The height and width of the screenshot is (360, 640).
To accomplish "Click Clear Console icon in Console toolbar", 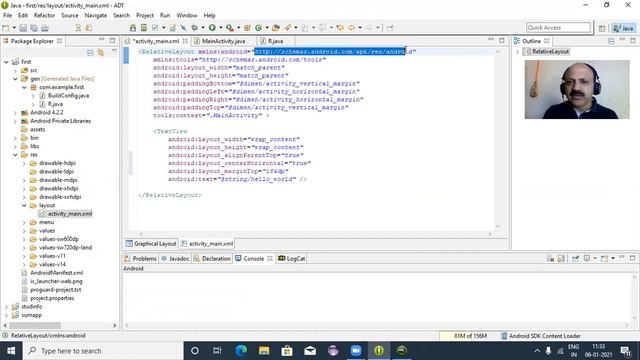I will pos(550,258).
